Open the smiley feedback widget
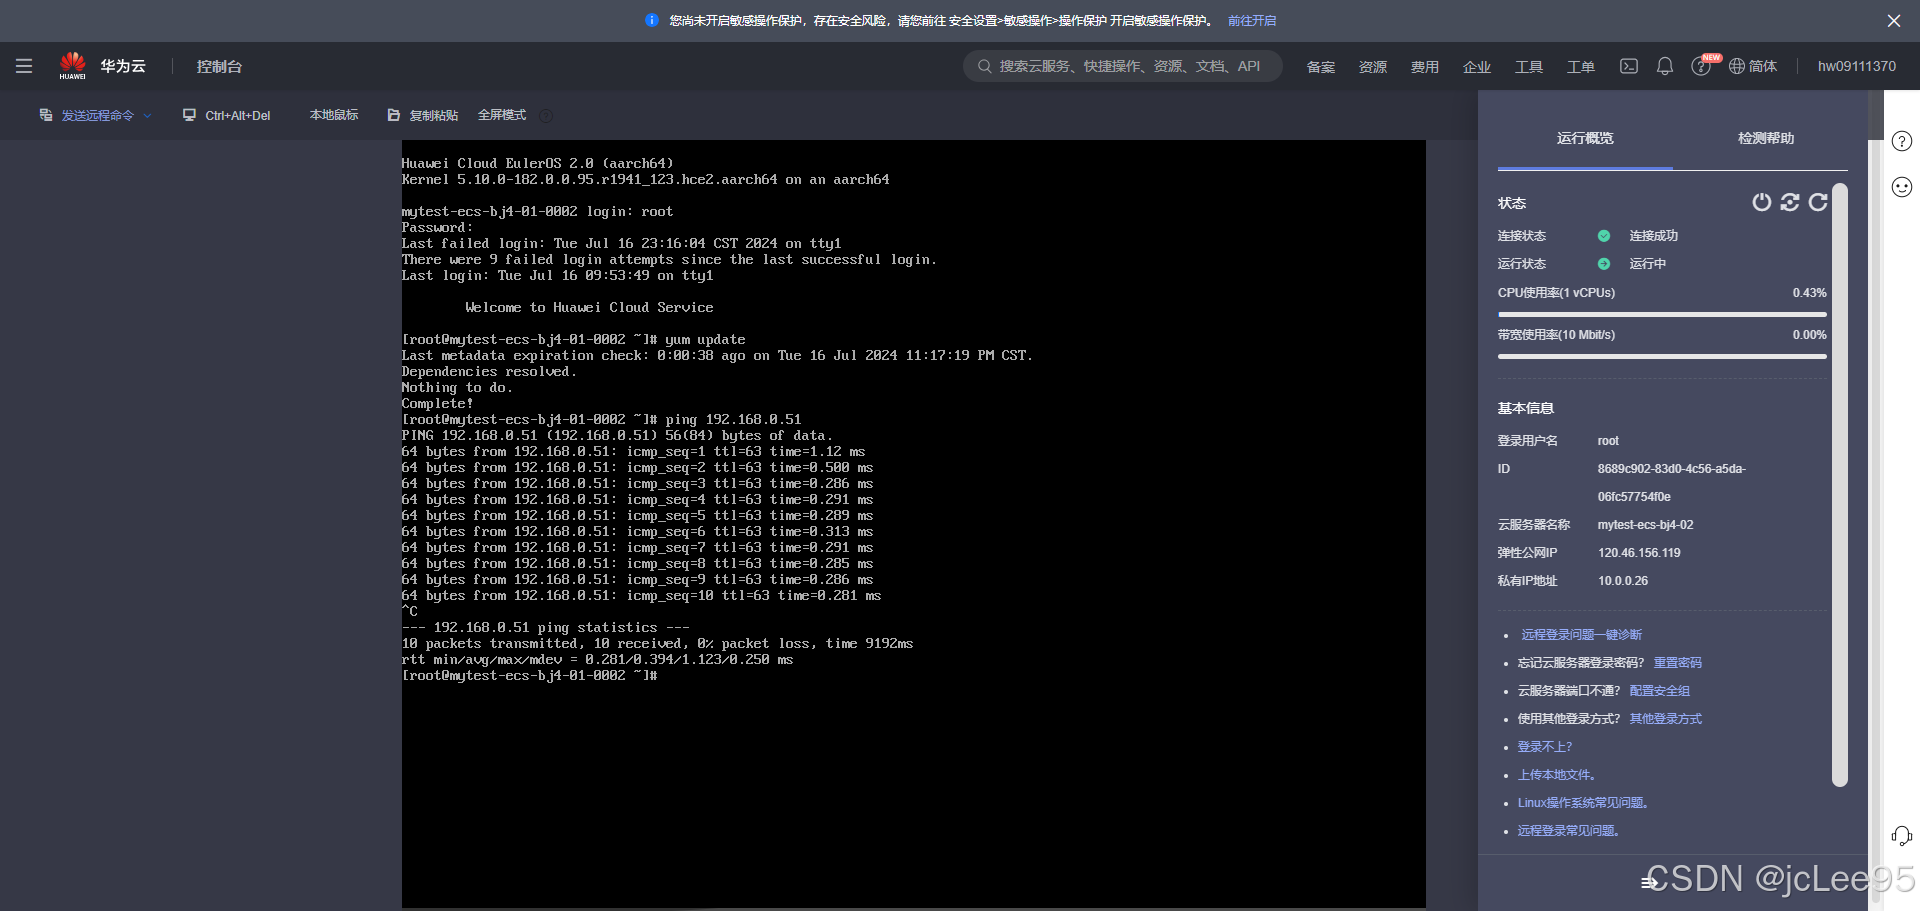The width and height of the screenshot is (1920, 911). point(1902,187)
